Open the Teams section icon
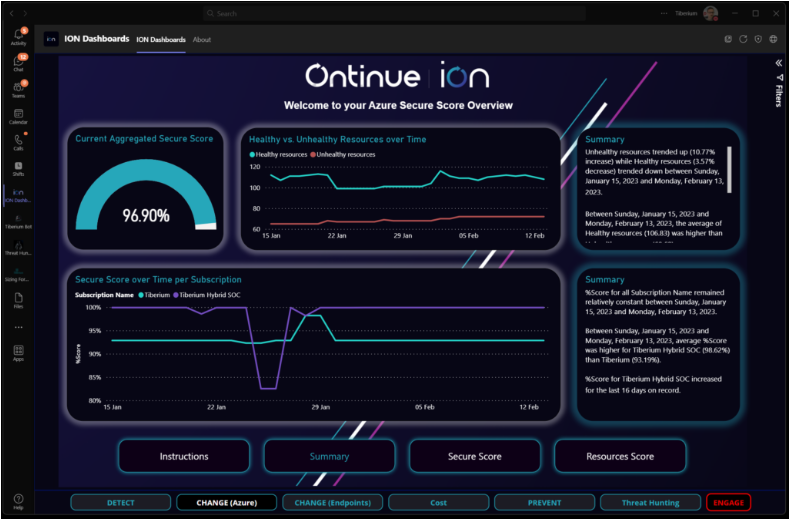The height and width of the screenshot is (519, 791). (19, 89)
